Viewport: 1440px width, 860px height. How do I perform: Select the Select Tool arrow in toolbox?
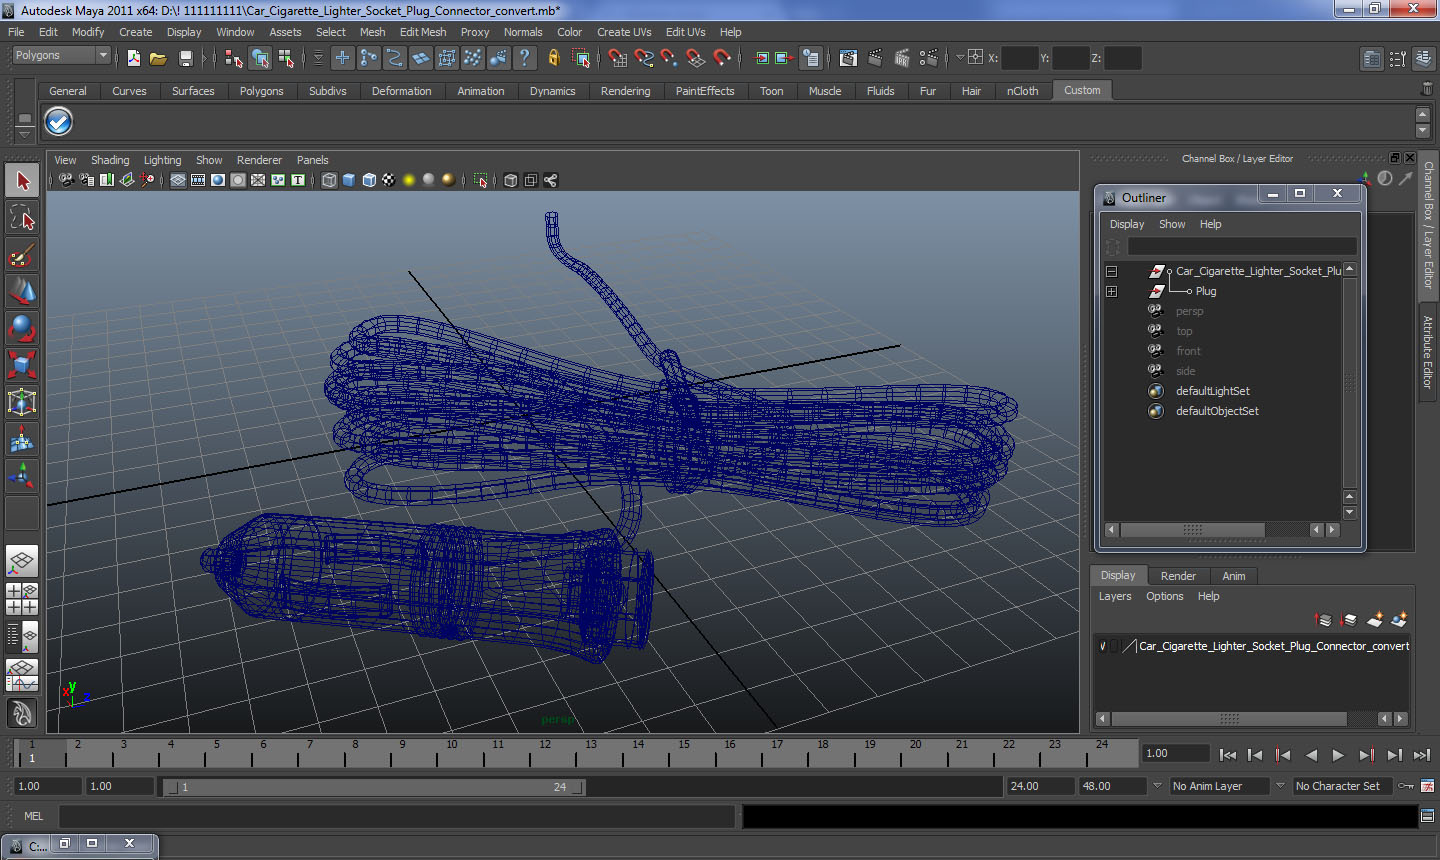pyautogui.click(x=22, y=181)
